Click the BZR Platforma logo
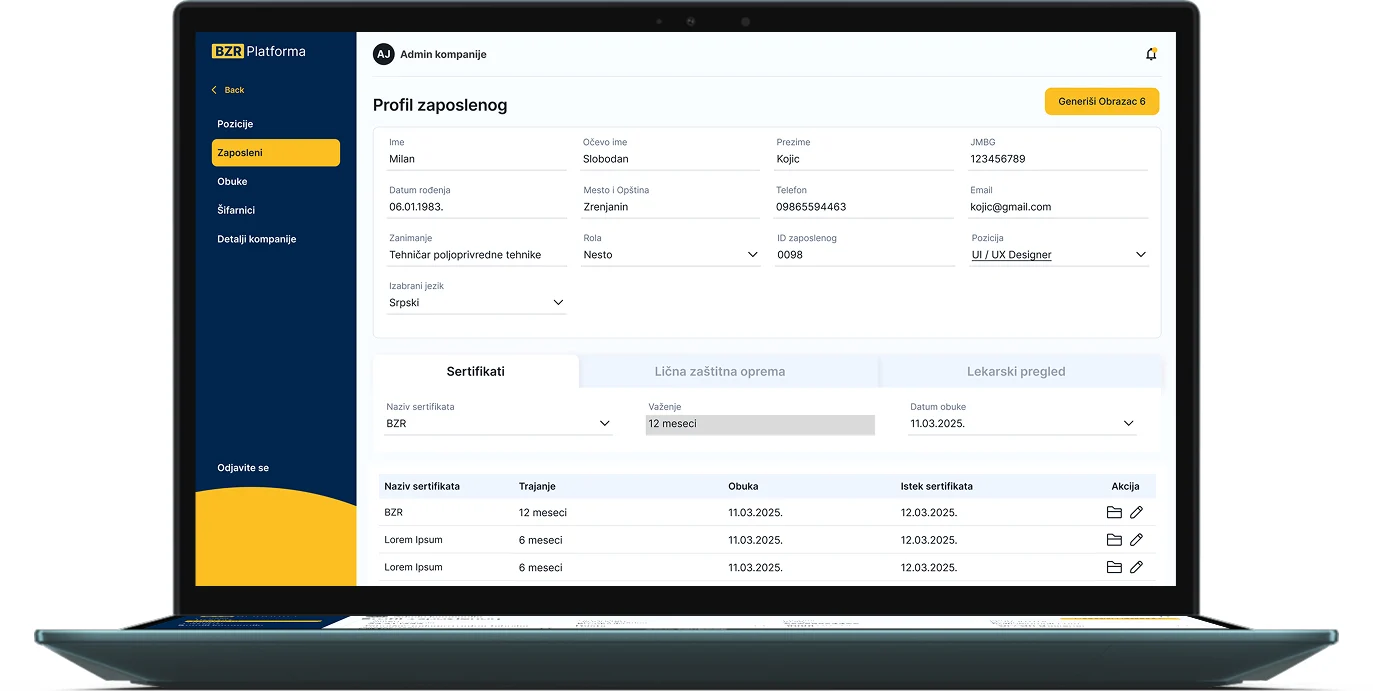Image resolution: width=1373 pixels, height=691 pixels. tap(259, 52)
